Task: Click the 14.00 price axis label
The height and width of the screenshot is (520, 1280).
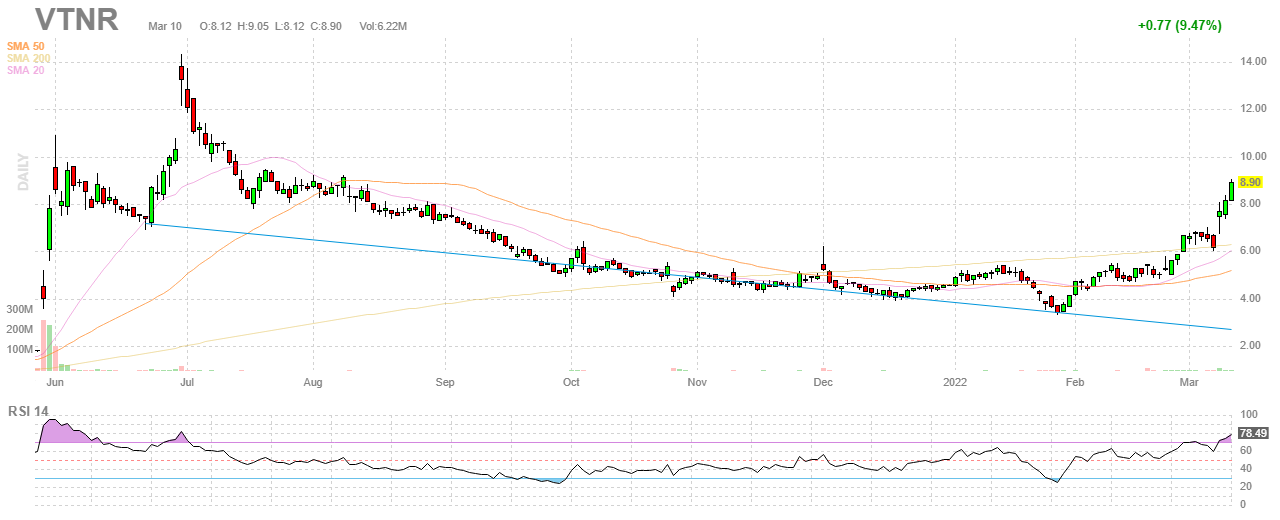Action: [x=1254, y=62]
